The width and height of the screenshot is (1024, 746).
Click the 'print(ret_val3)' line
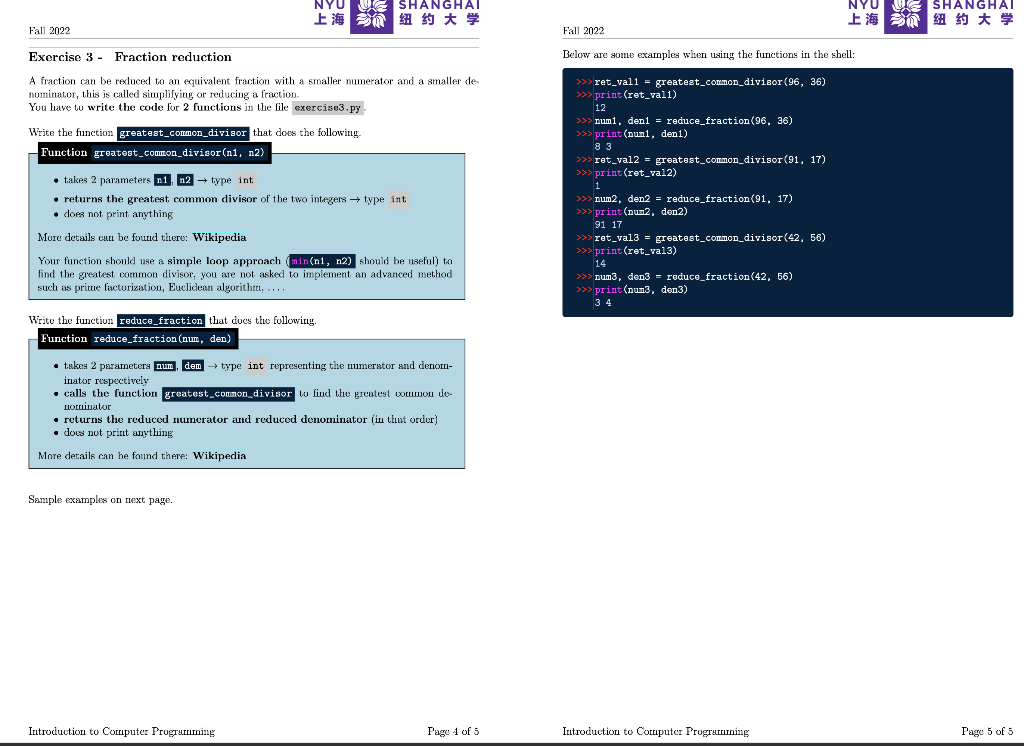coord(635,251)
